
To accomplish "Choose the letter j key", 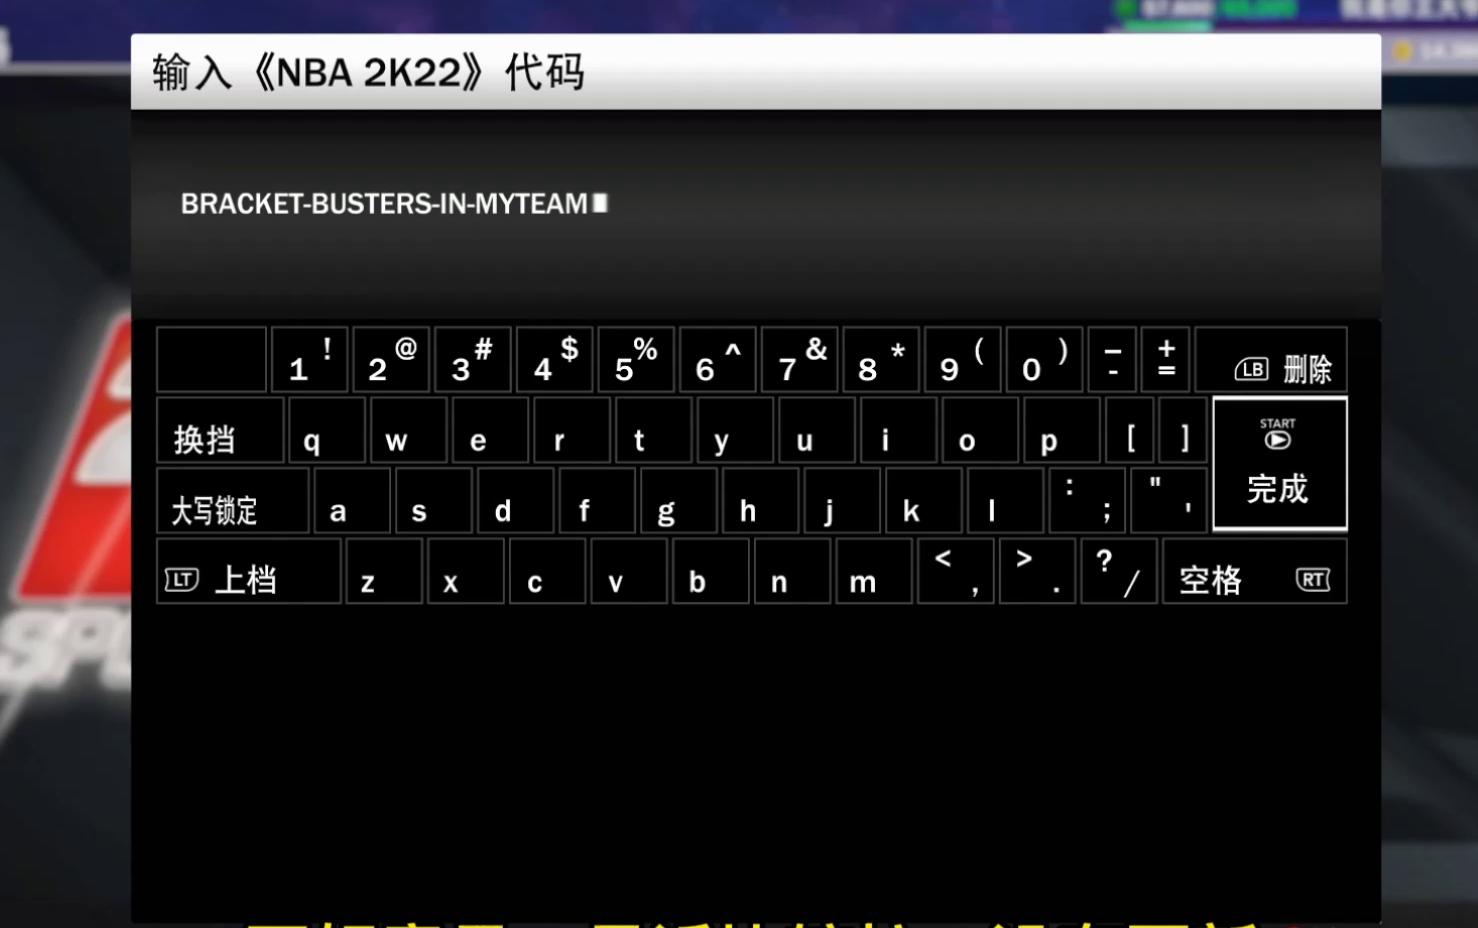I will pyautogui.click(x=842, y=501).
